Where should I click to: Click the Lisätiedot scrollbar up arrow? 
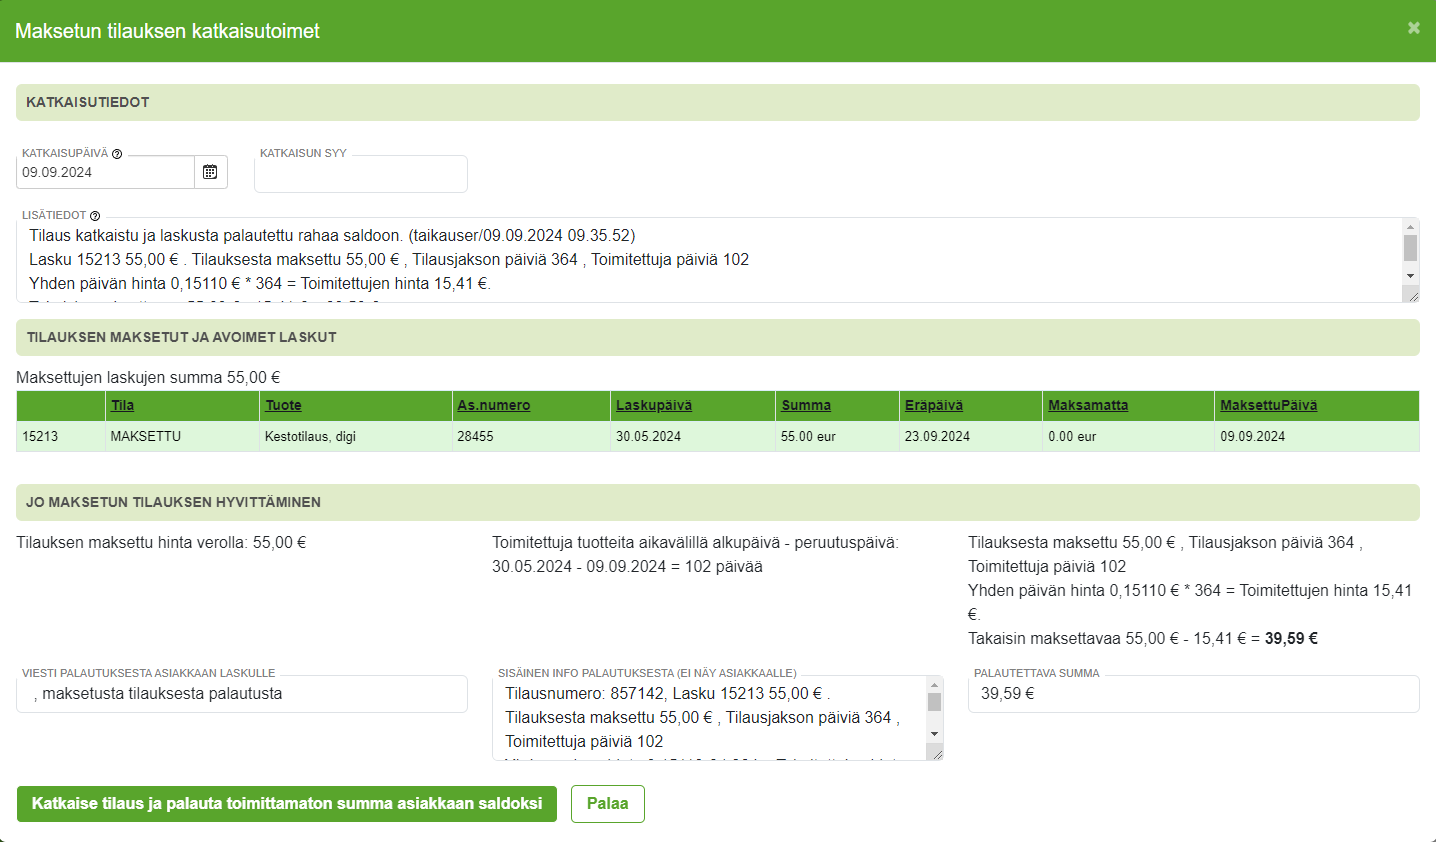(1411, 226)
